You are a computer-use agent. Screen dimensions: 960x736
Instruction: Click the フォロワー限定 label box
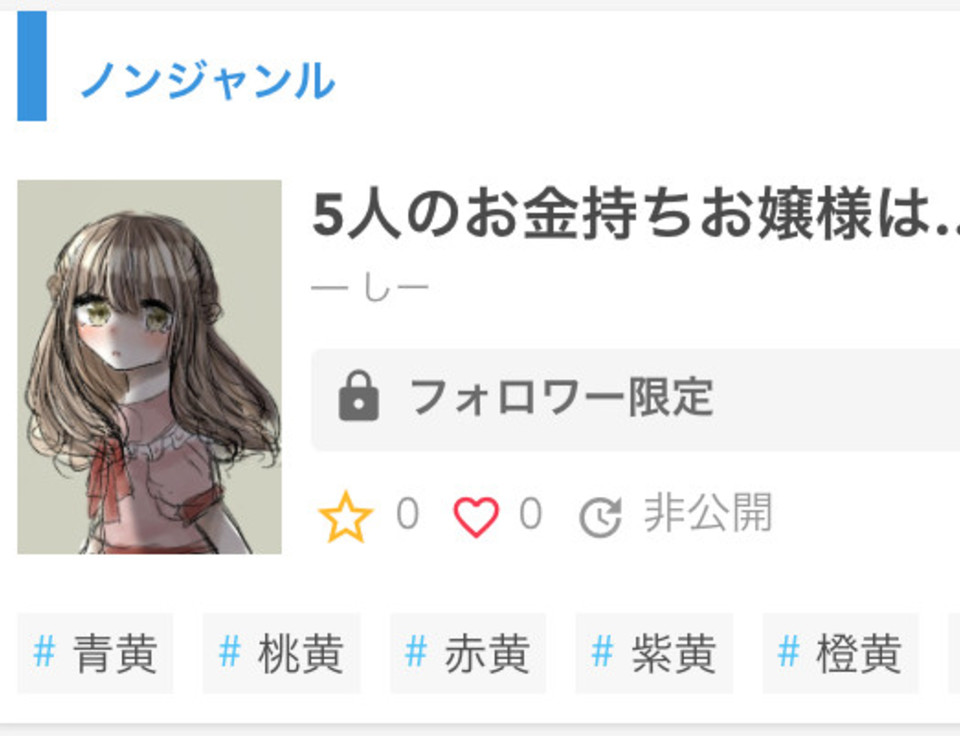pyautogui.click(x=636, y=400)
